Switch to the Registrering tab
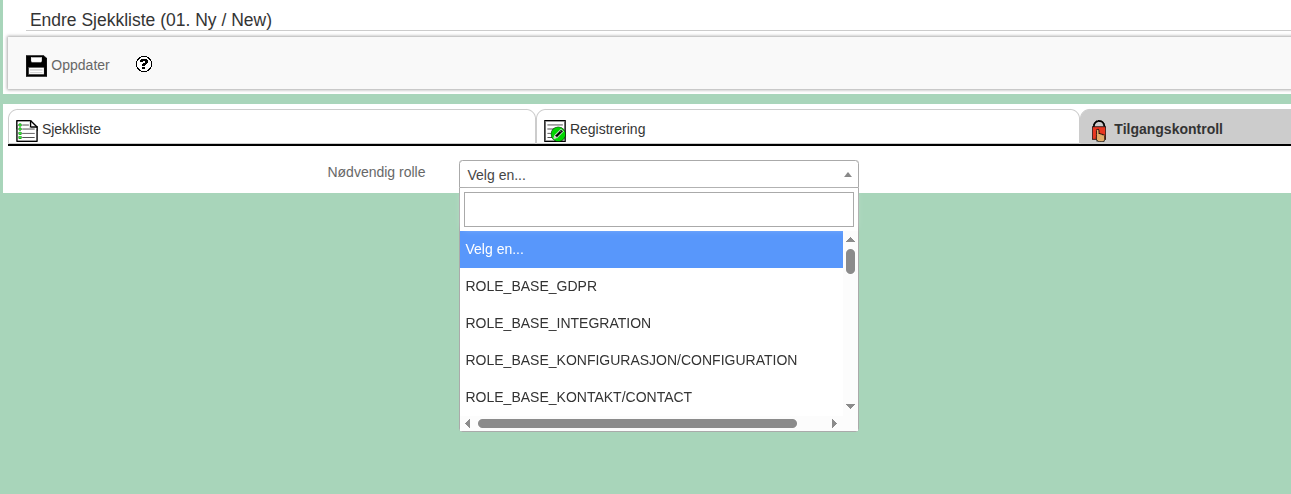 (607, 129)
